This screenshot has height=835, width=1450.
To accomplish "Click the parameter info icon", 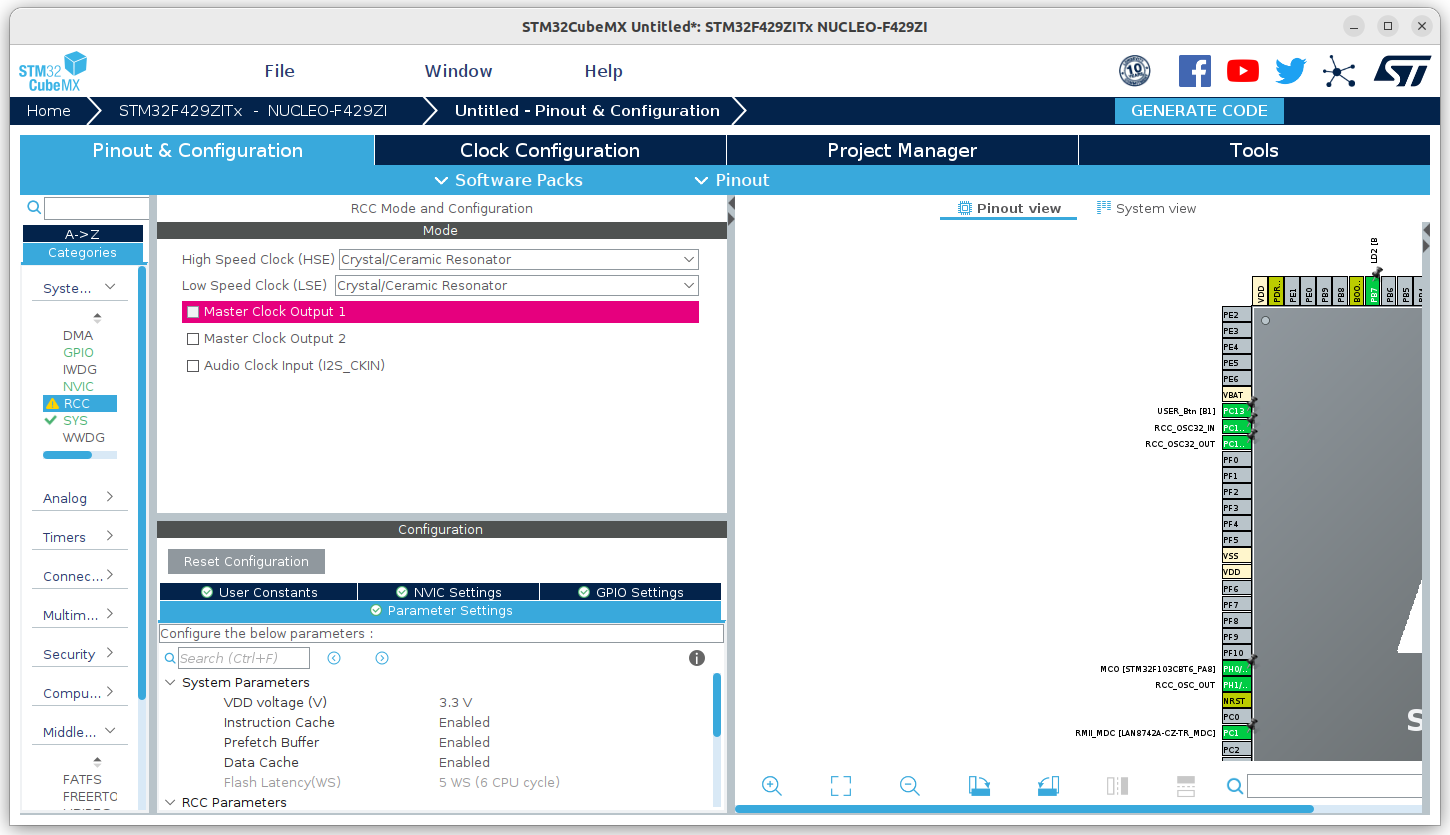I will (697, 658).
